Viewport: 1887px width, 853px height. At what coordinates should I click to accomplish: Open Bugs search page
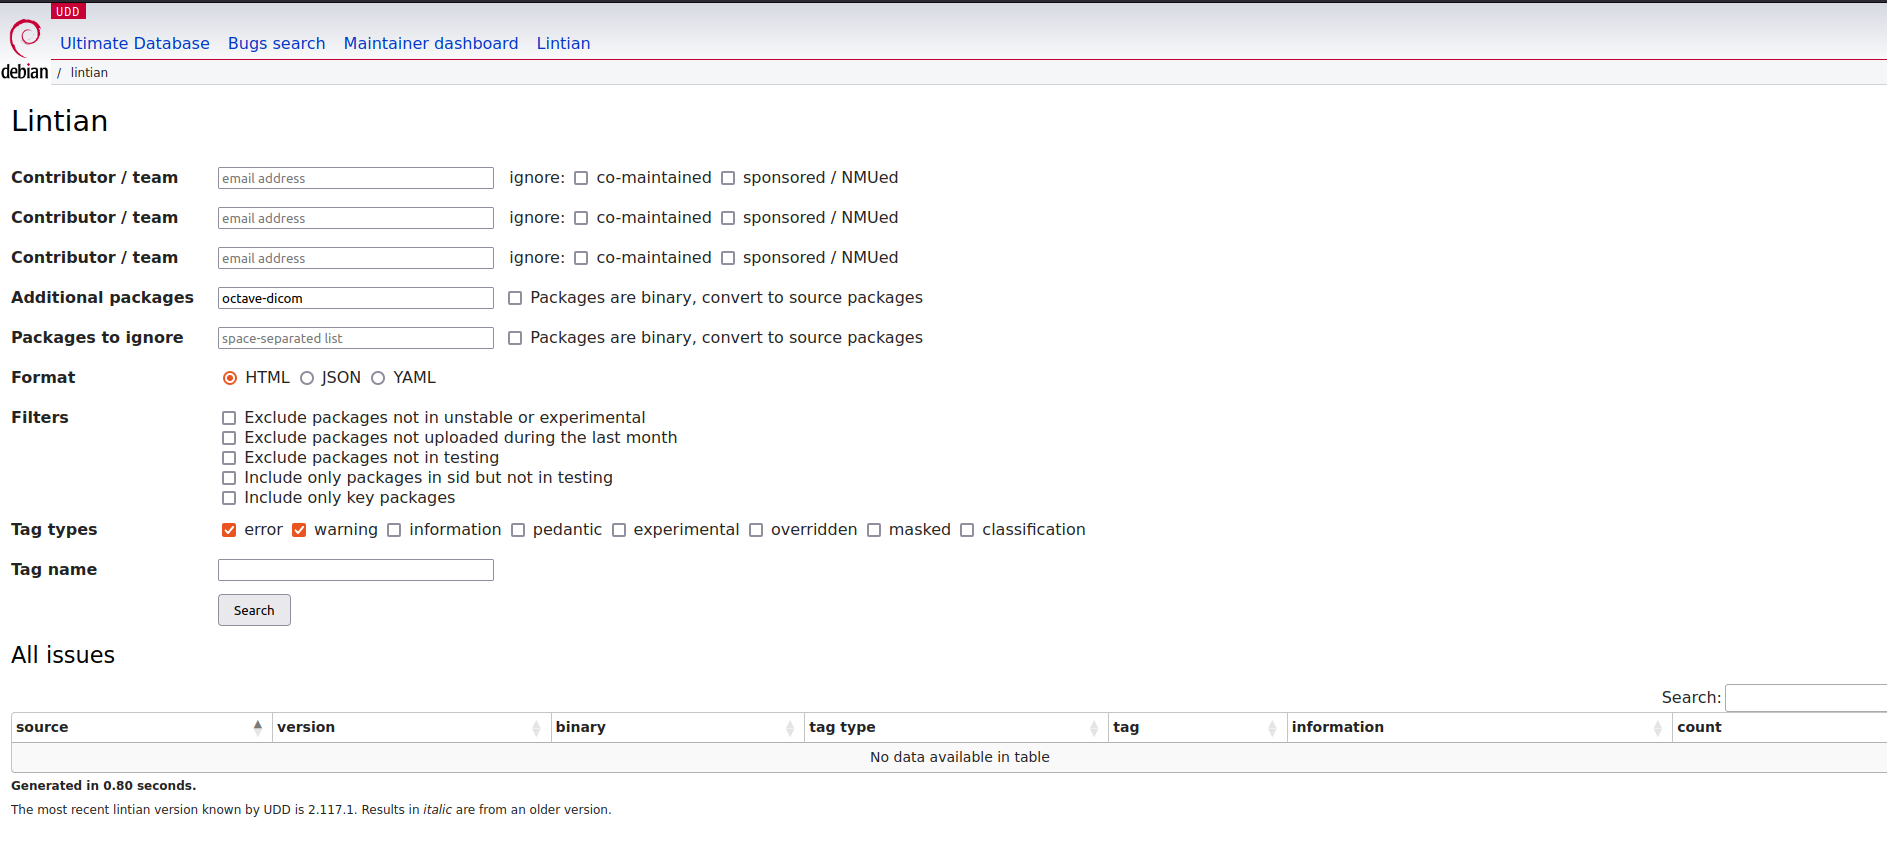[x=277, y=43]
